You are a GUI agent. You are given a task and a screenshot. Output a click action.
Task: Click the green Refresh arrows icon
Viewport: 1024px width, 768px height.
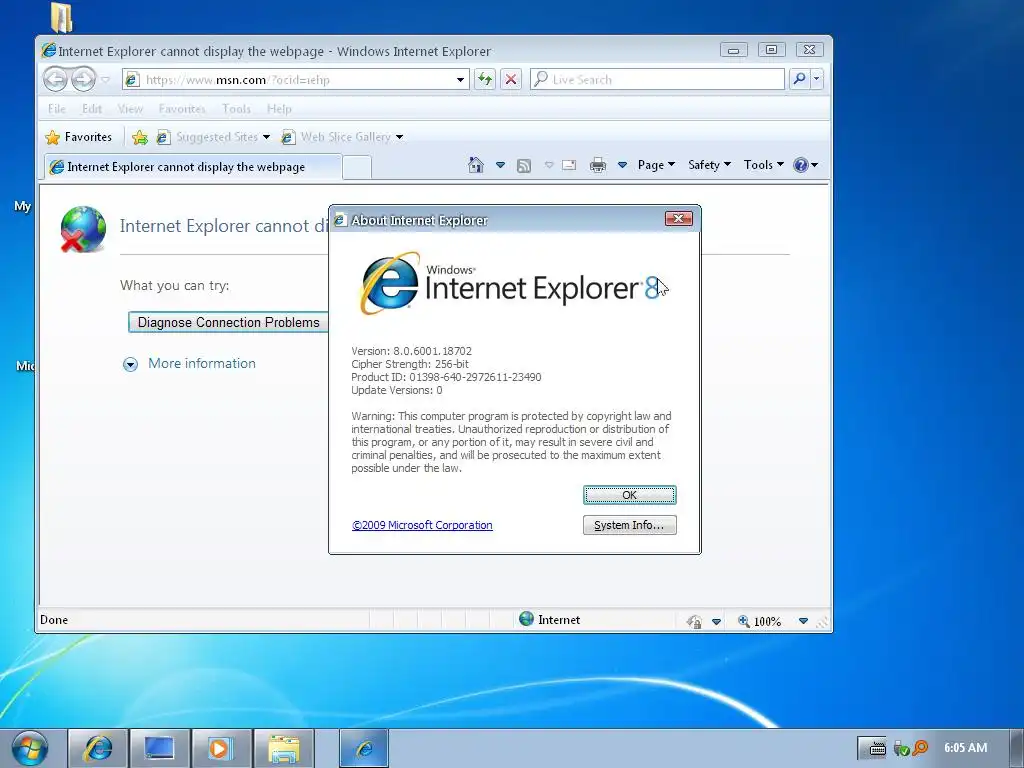tap(485, 80)
